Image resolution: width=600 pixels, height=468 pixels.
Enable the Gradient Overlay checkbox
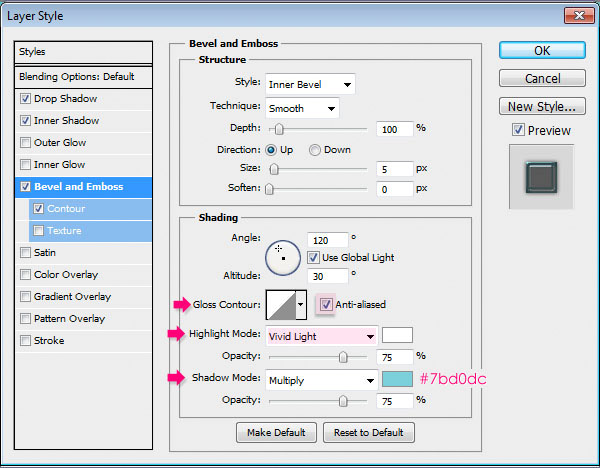coord(25,297)
